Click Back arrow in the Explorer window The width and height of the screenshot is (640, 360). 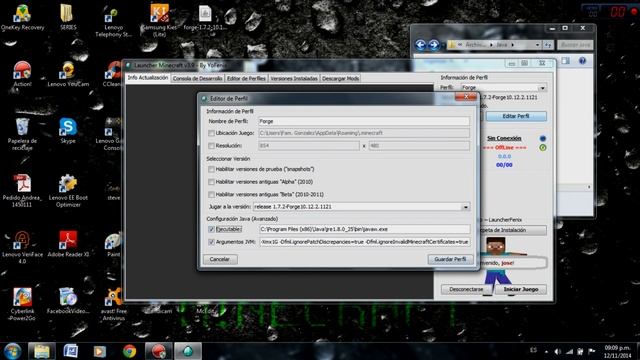pos(420,44)
